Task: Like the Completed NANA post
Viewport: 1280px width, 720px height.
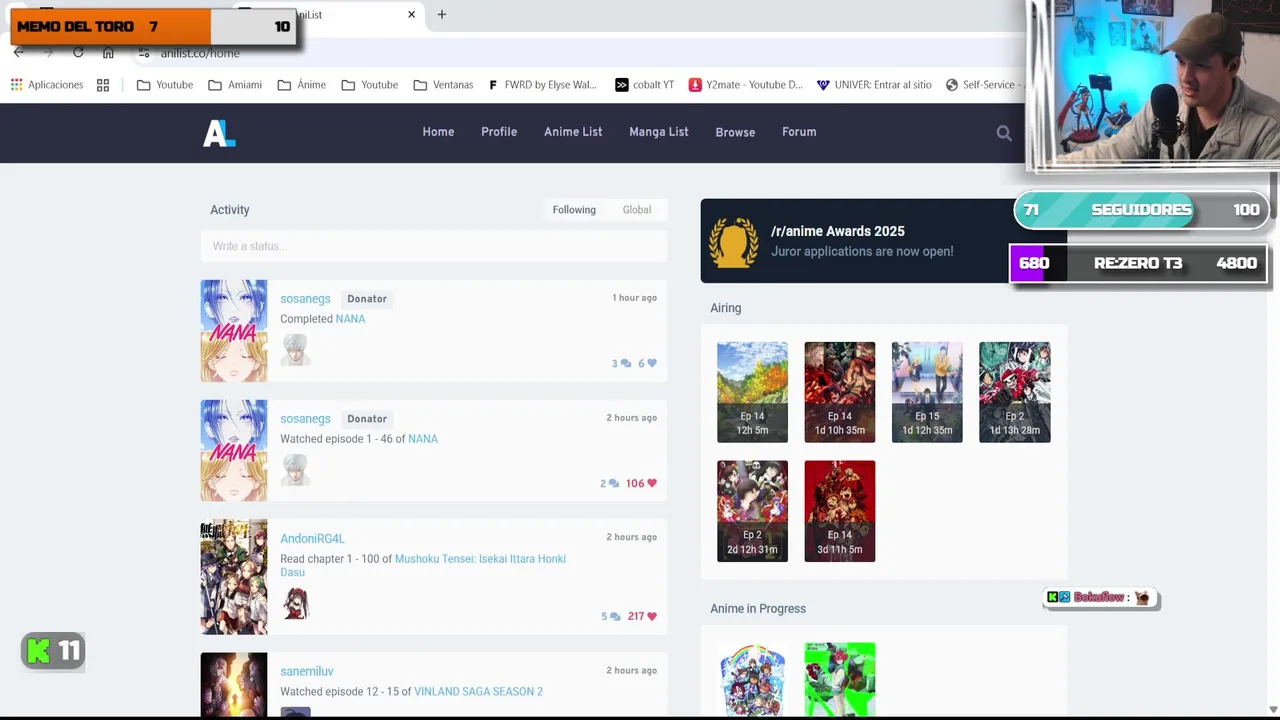Action: 647,364
